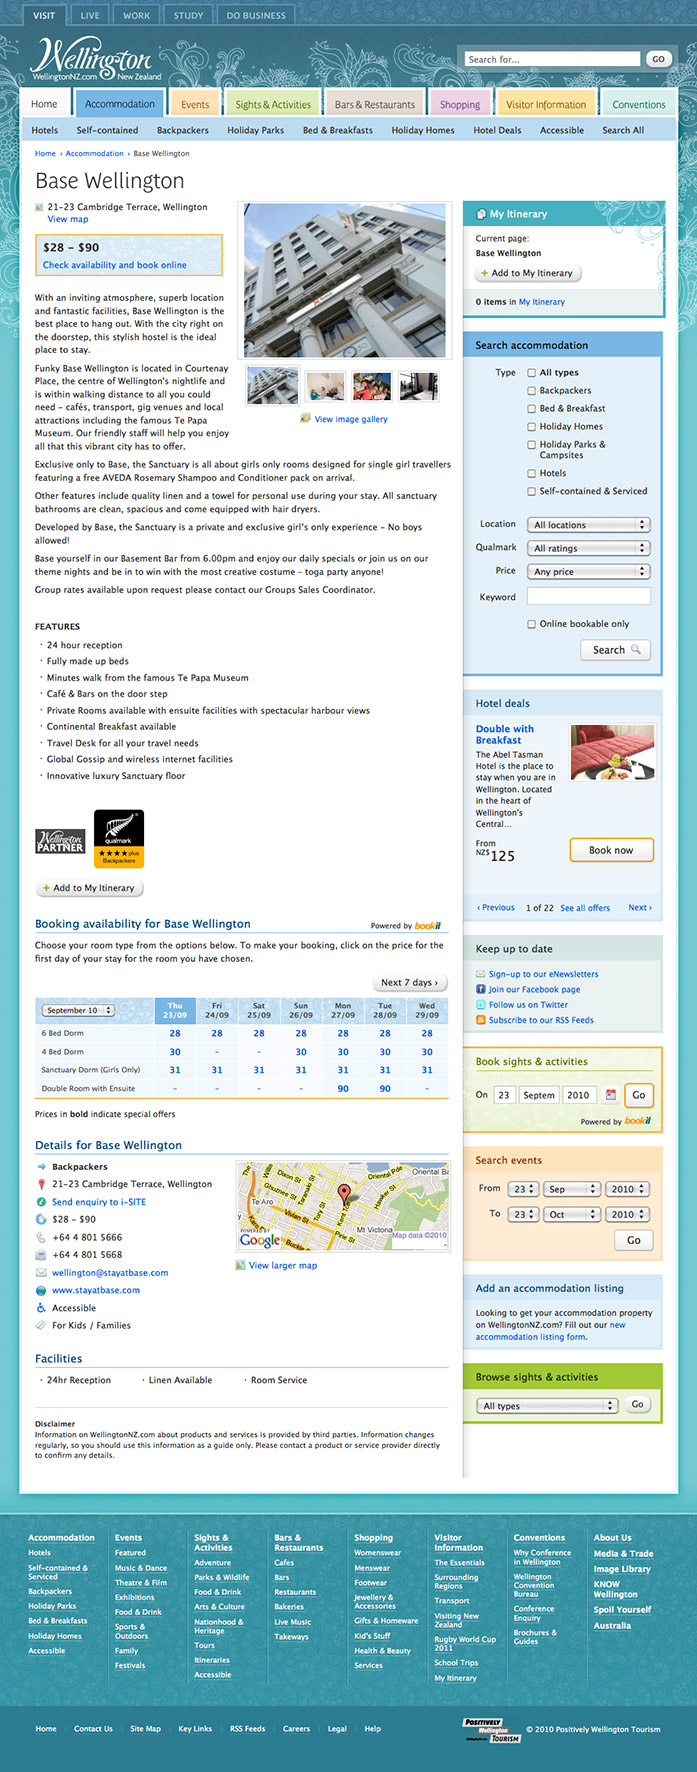
Task: Click the website globe icon in details
Action: [41, 1290]
